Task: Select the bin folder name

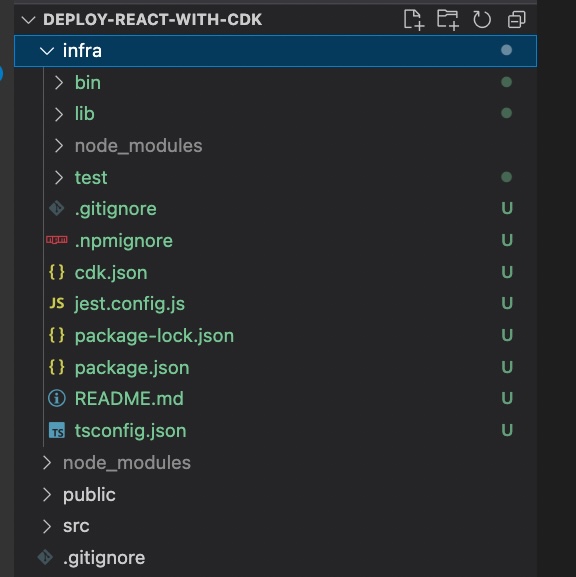Action: click(x=88, y=82)
